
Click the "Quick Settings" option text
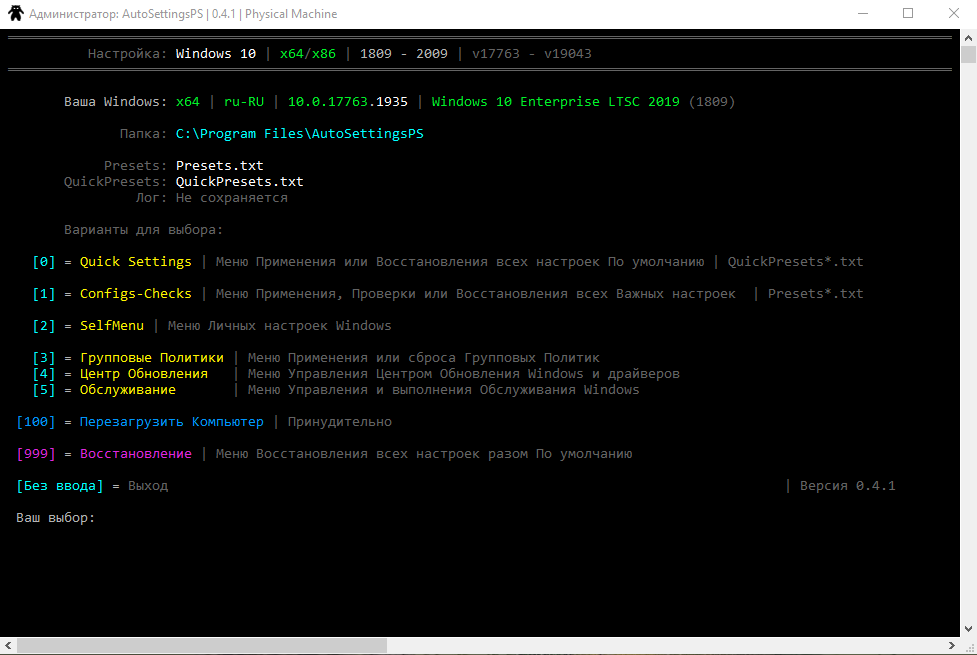[135, 262]
